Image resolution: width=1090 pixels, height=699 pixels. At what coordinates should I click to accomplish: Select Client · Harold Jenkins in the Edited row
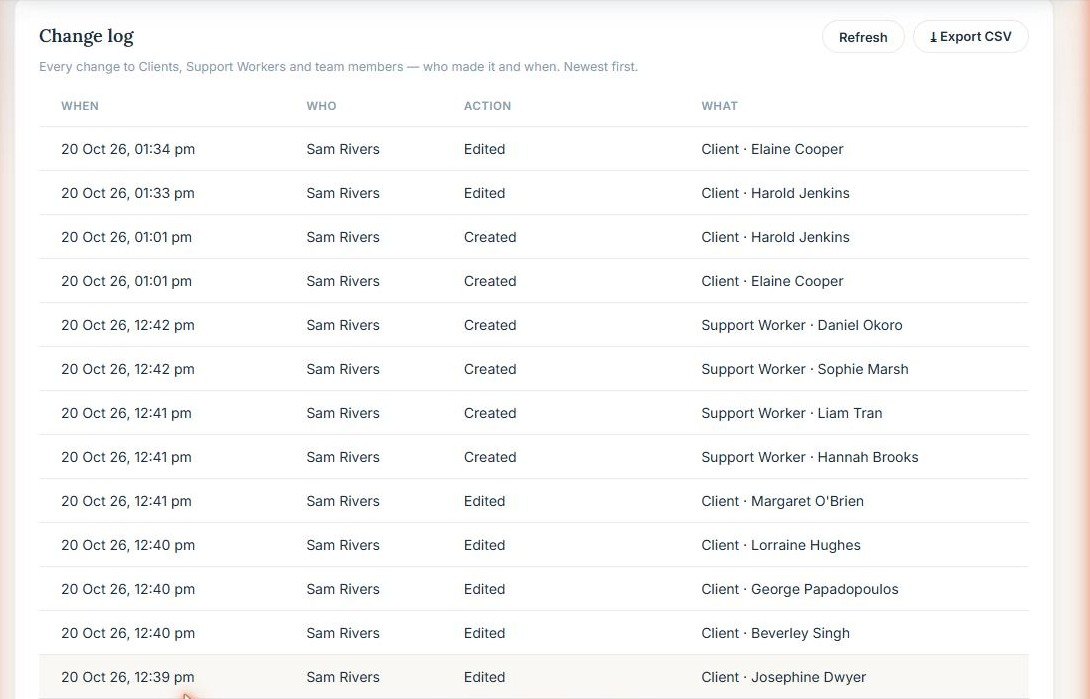click(x=775, y=193)
